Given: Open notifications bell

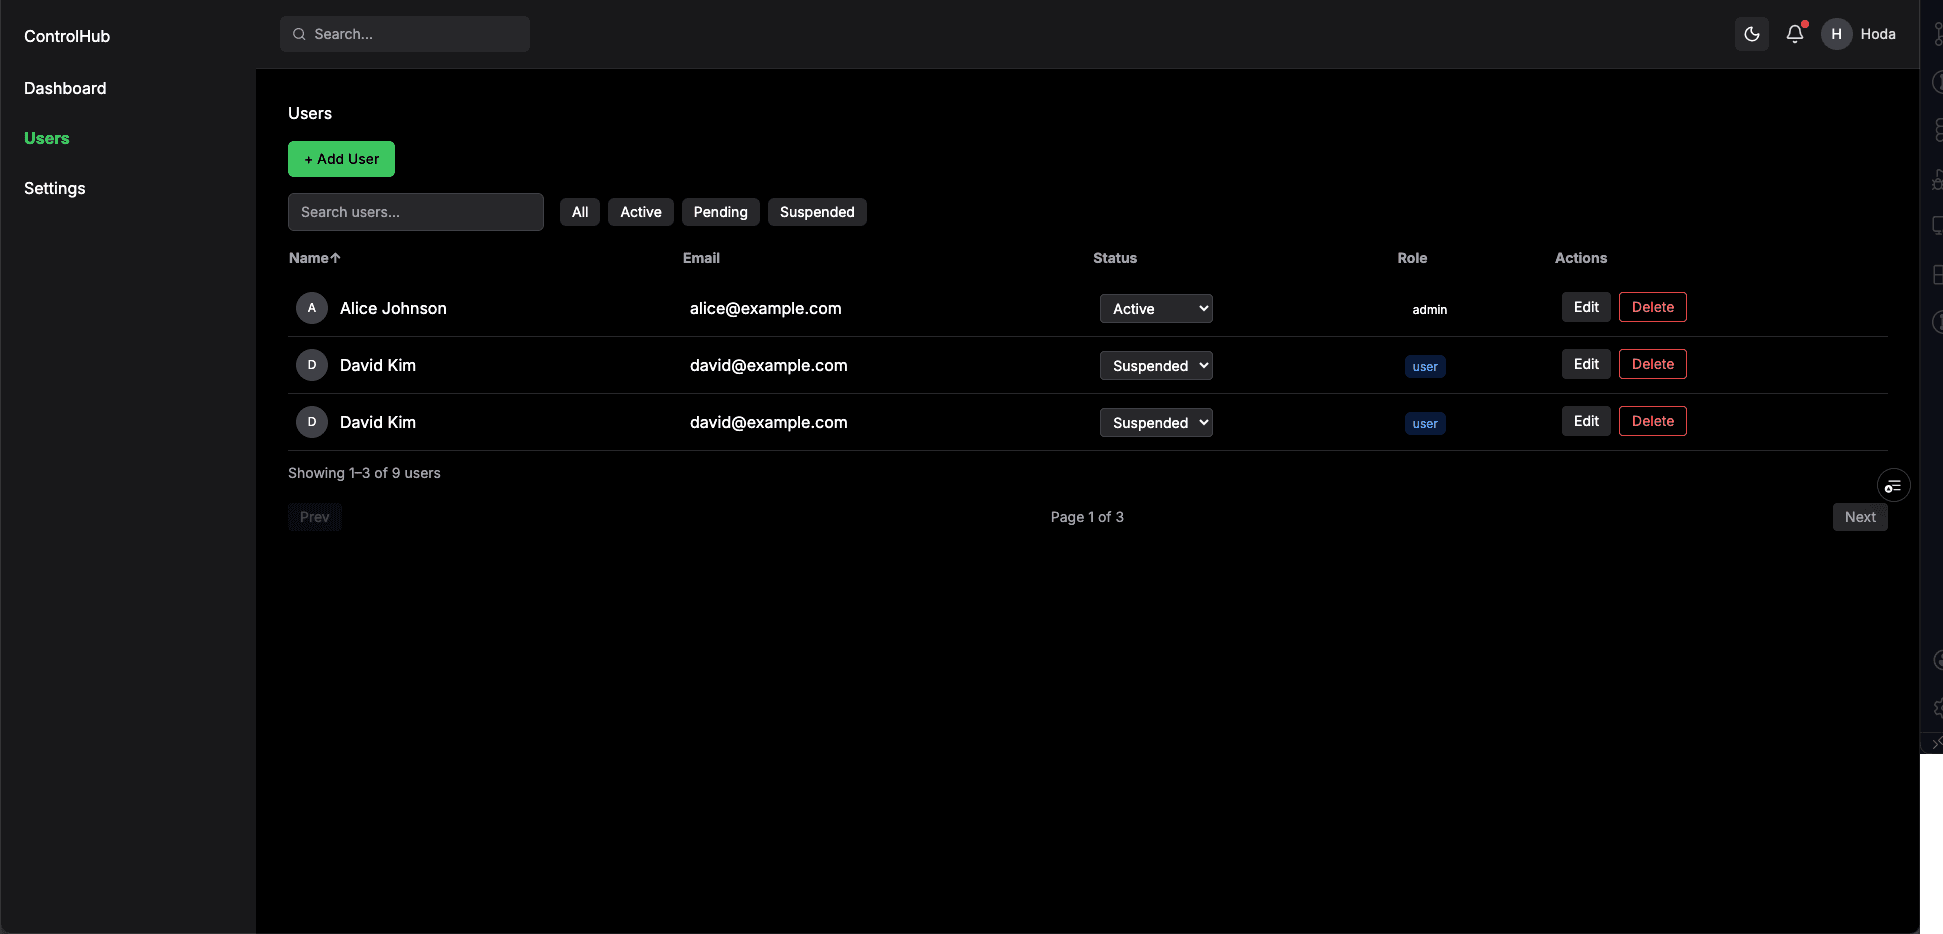Looking at the screenshot, I should (x=1795, y=34).
